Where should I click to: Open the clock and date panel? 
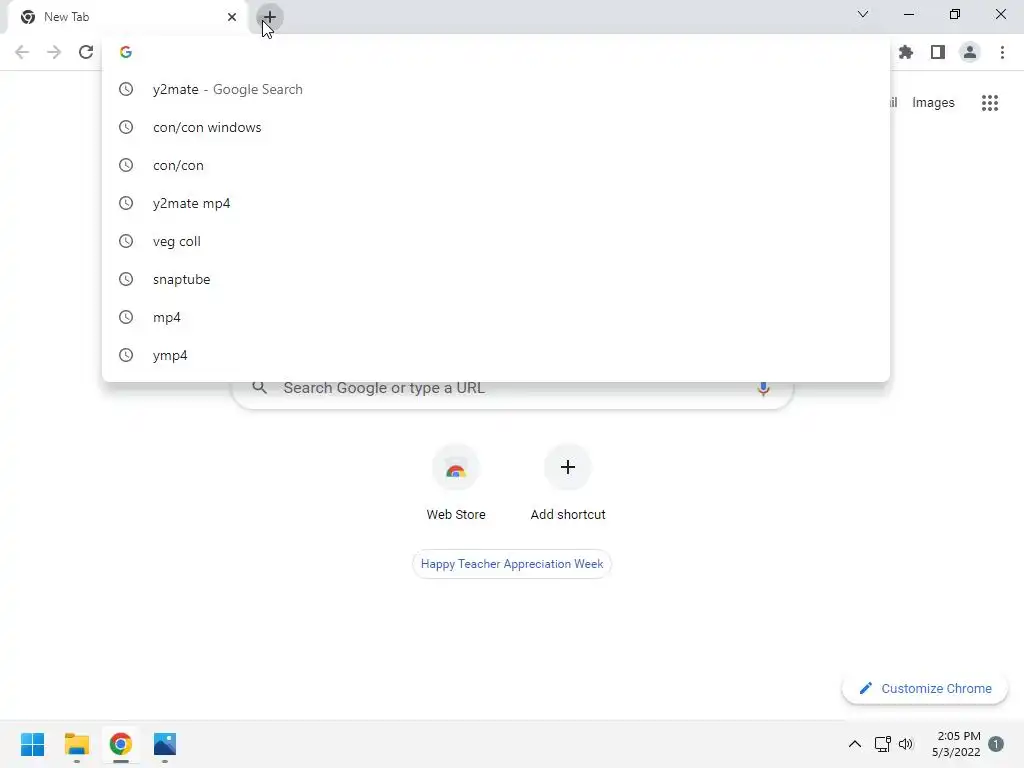956,744
